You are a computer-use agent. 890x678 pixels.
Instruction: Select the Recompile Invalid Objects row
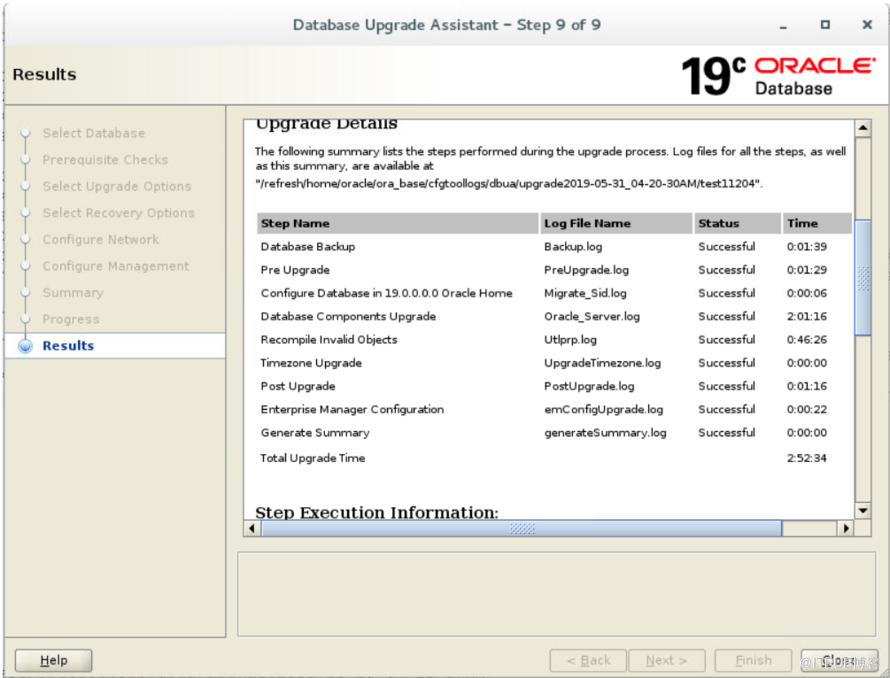click(329, 340)
